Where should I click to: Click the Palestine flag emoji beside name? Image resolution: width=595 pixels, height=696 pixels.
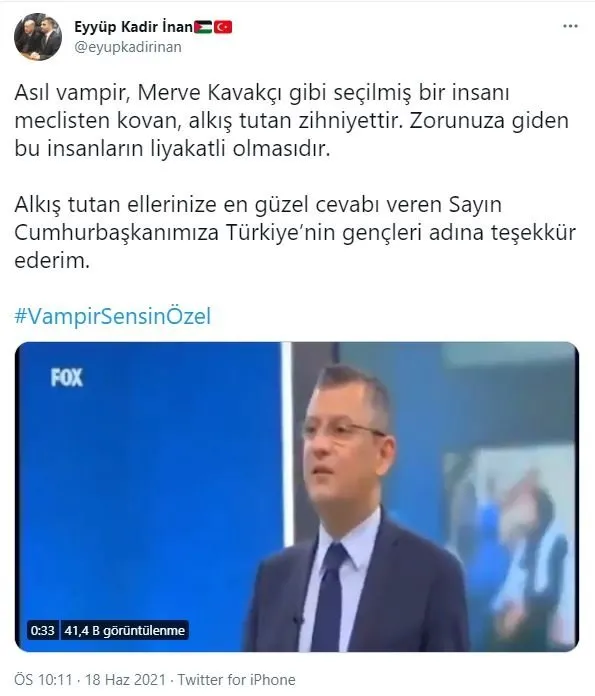[x=203, y=28]
